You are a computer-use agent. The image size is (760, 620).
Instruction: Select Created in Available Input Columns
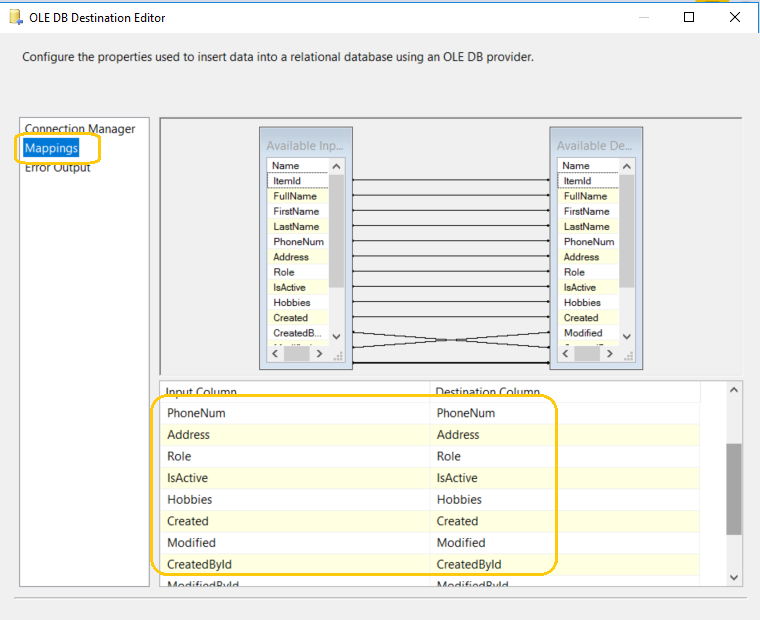tap(298, 318)
